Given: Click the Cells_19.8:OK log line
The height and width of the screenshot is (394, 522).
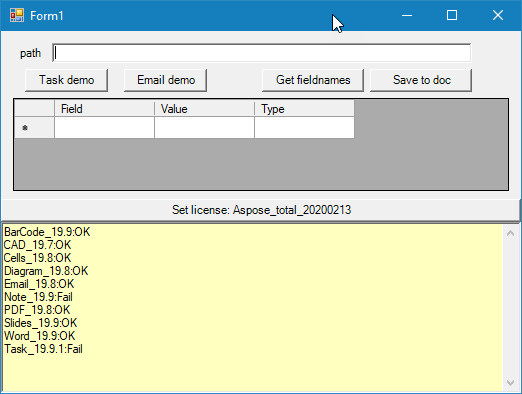Looking at the screenshot, I should tap(37, 258).
